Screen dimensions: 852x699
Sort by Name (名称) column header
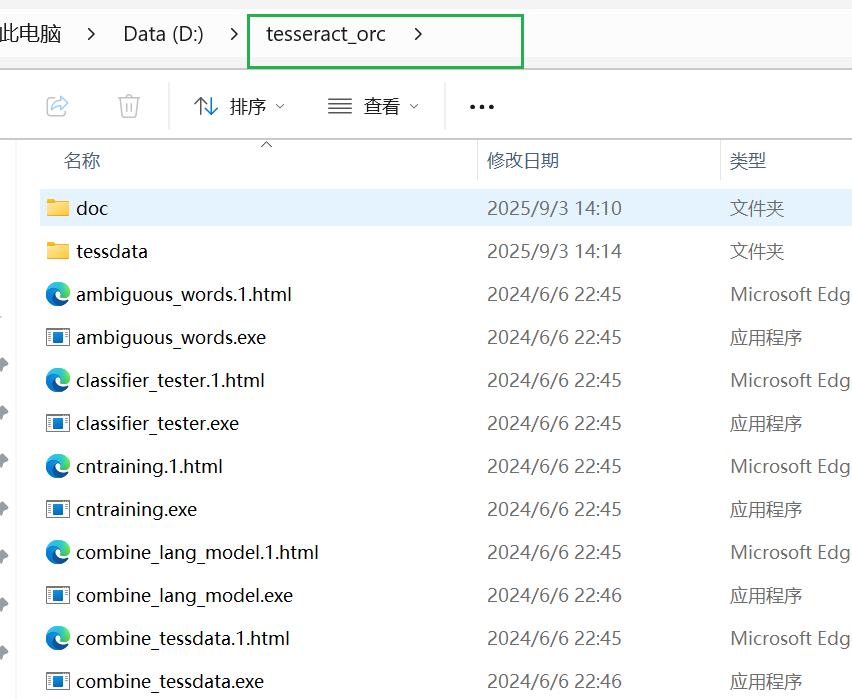click(82, 161)
